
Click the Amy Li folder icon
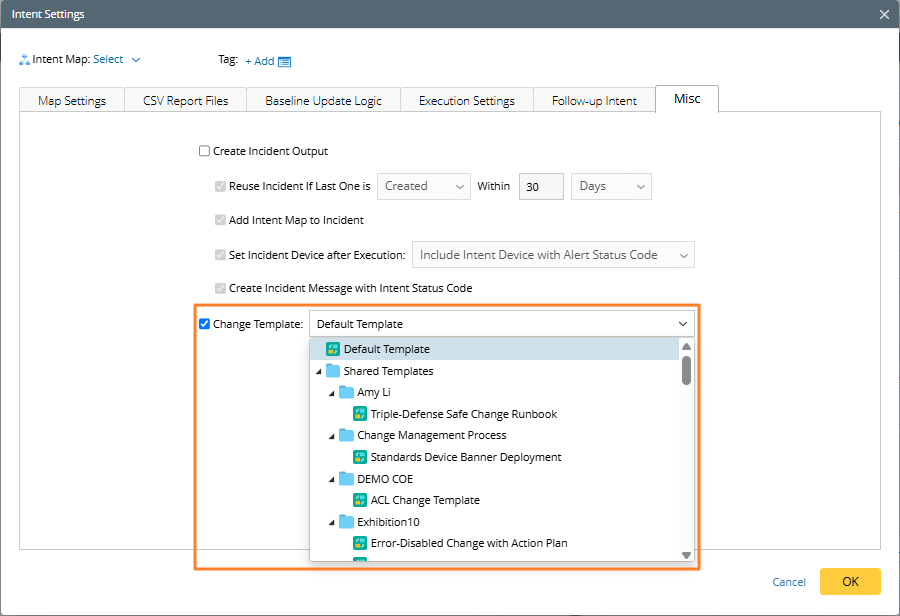(347, 392)
